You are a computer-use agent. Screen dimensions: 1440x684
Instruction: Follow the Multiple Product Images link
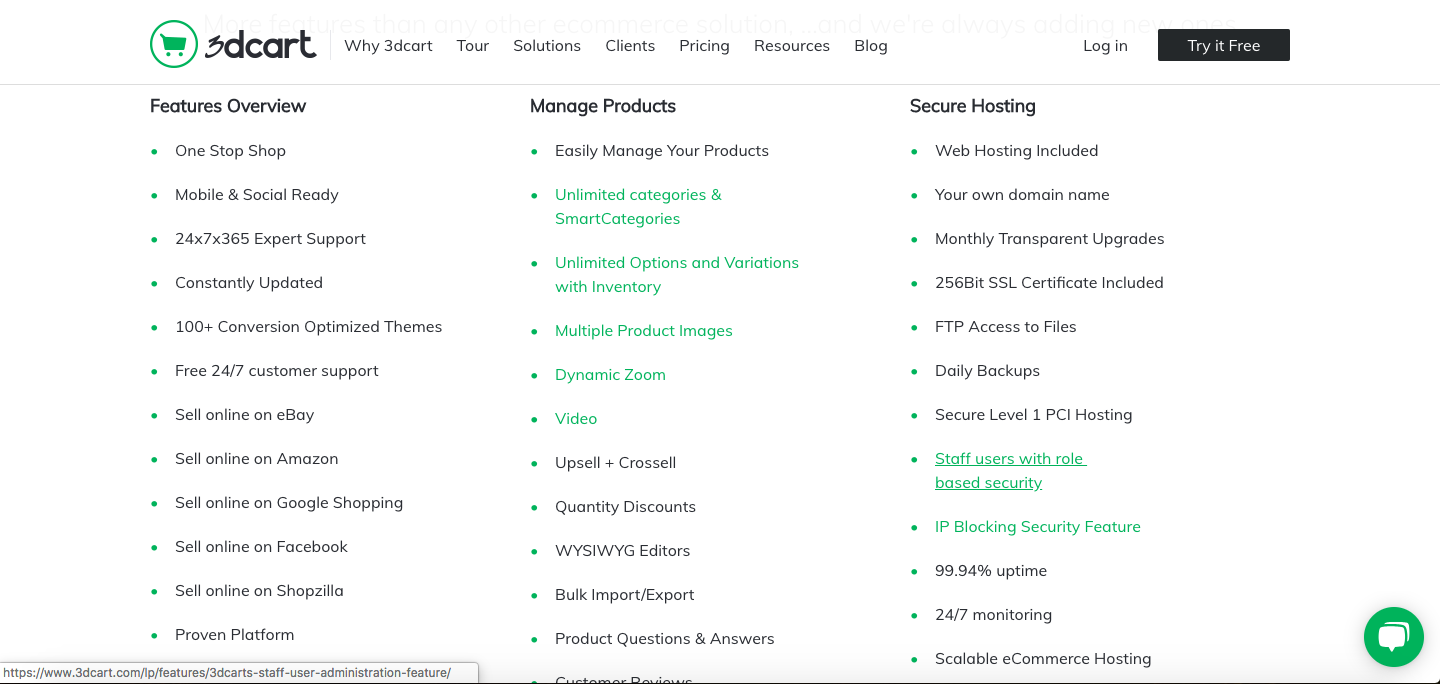644,331
